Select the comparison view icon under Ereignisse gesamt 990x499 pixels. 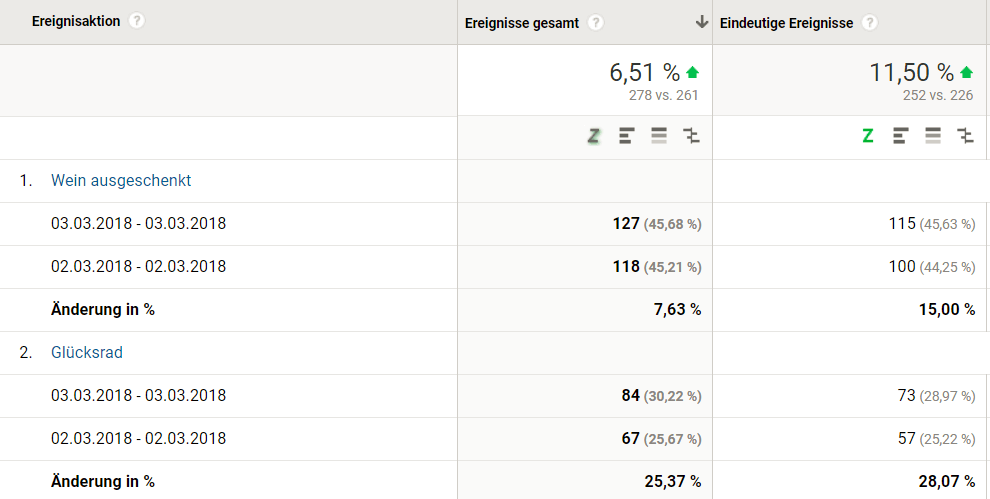pyautogui.click(x=691, y=136)
